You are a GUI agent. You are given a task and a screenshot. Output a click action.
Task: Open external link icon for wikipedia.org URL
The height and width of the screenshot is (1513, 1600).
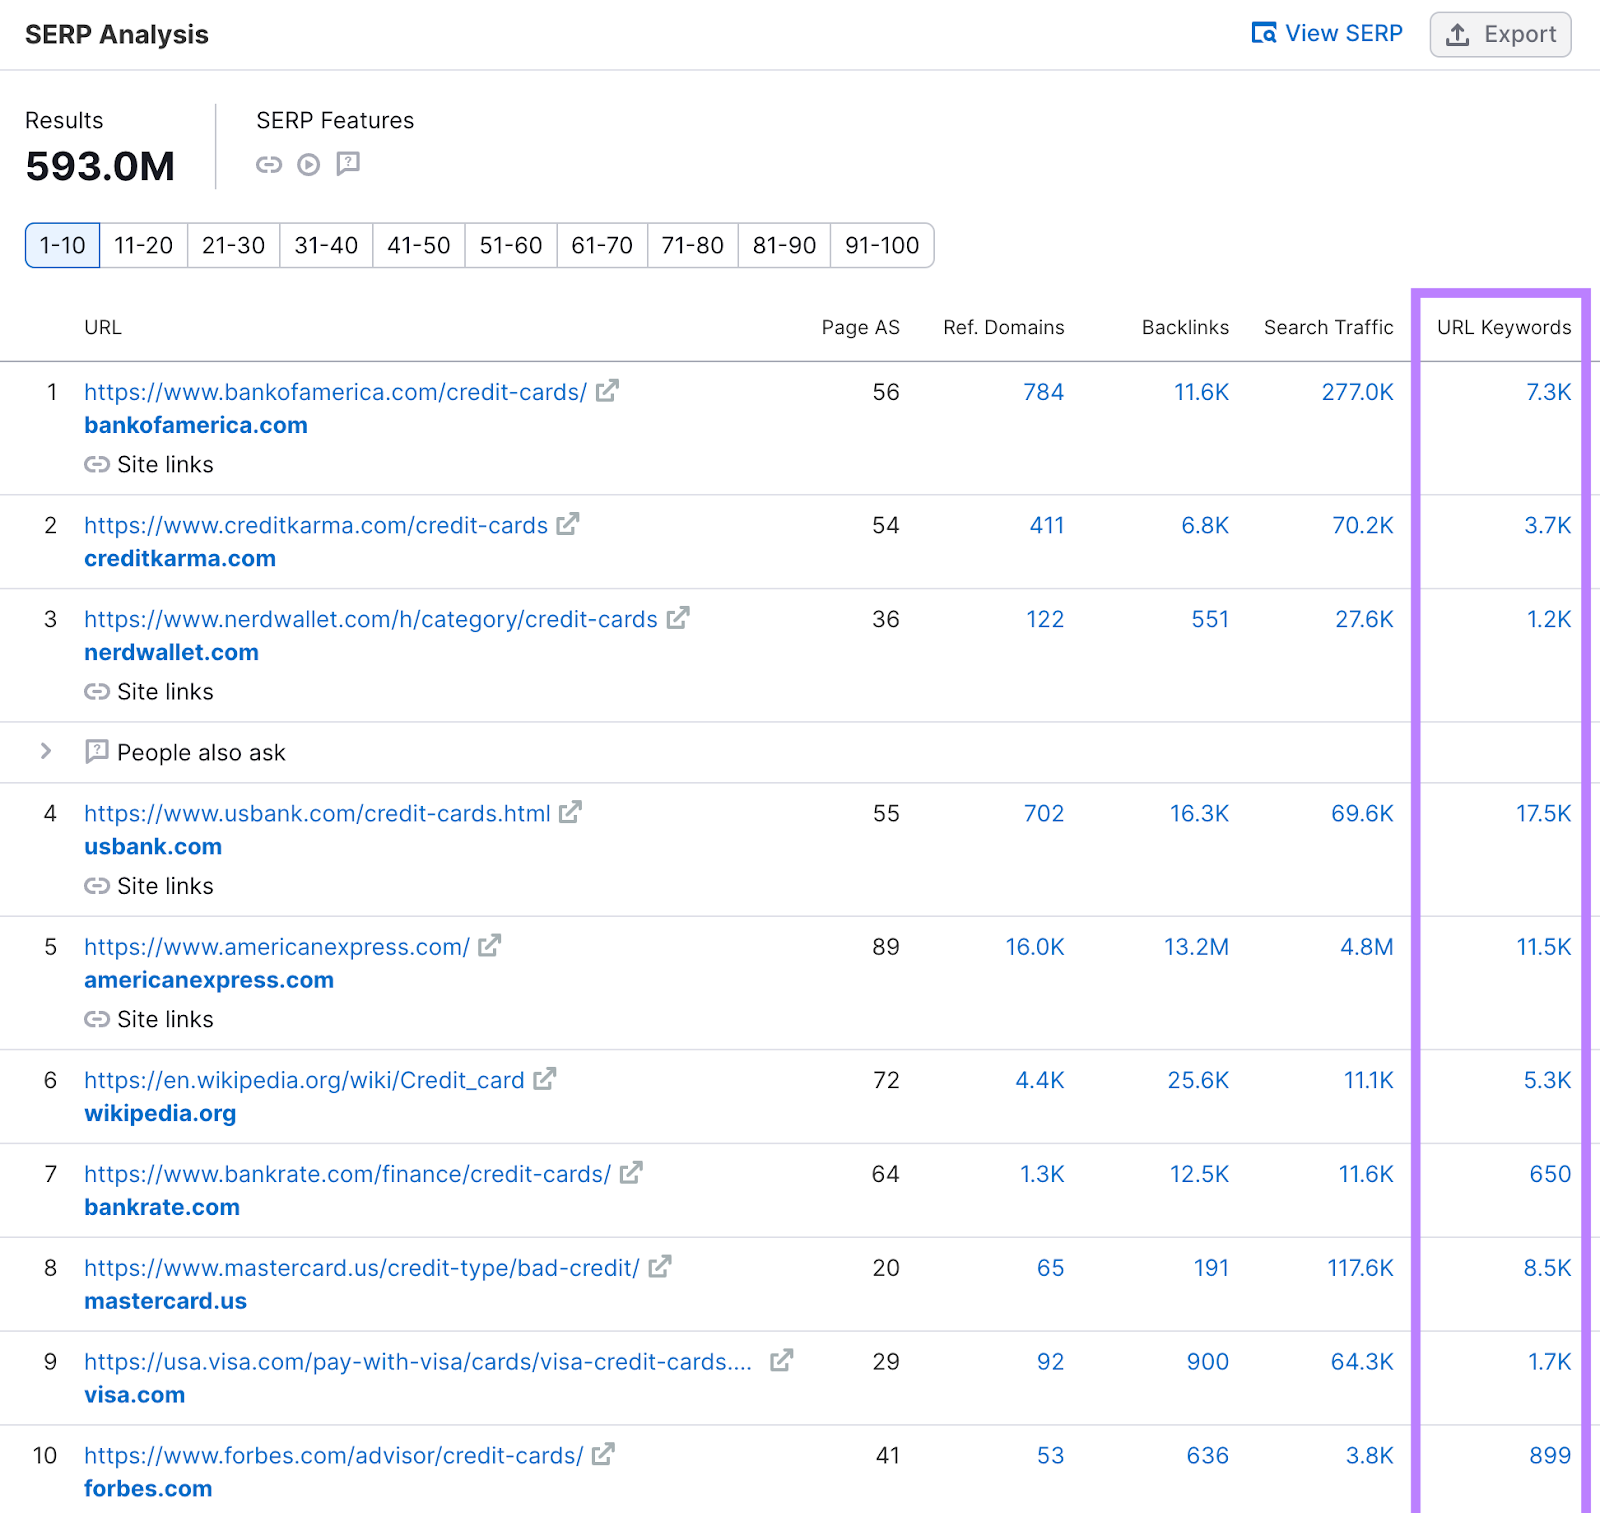pos(544,1079)
